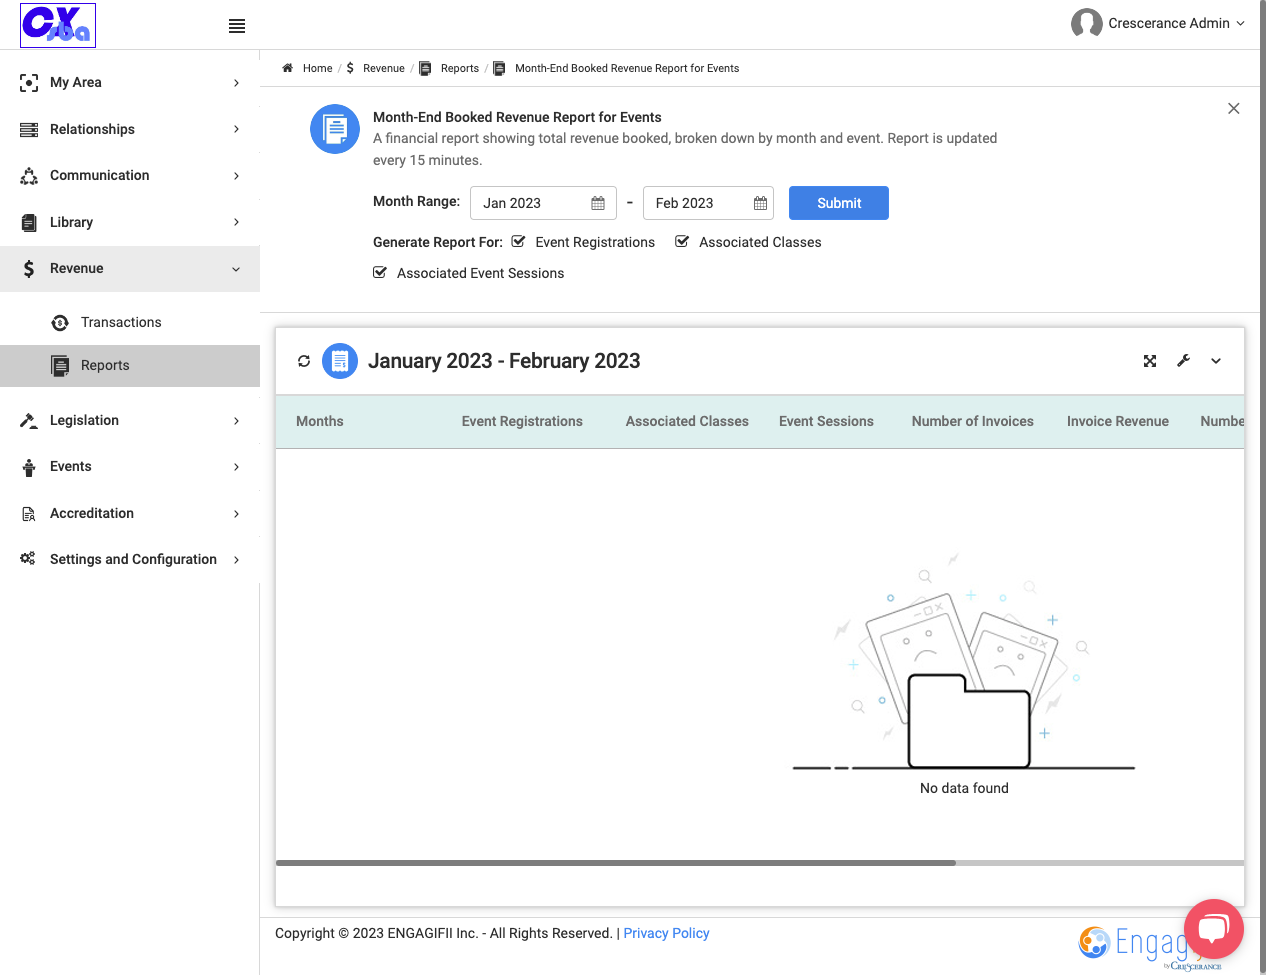Click the horizontal table scrollbar
The width and height of the screenshot is (1266, 975).
(x=616, y=862)
